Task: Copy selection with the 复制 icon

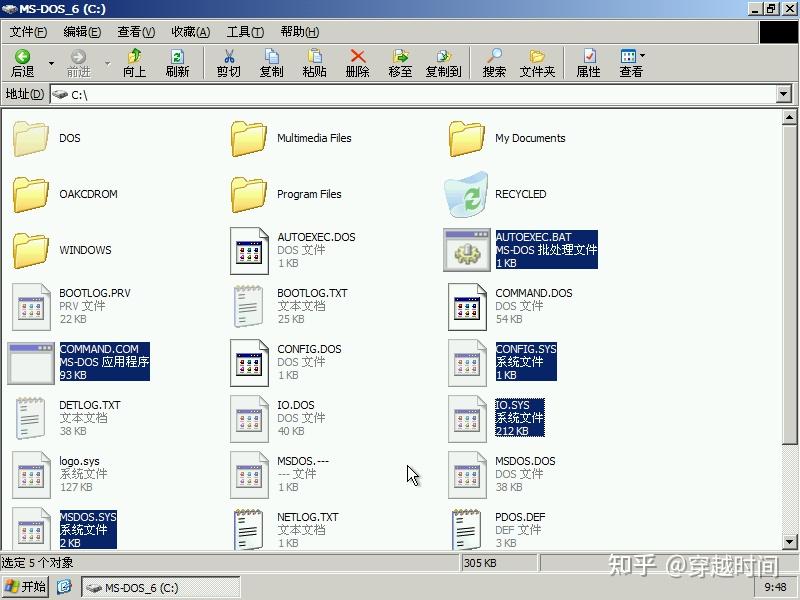Action: (x=271, y=63)
